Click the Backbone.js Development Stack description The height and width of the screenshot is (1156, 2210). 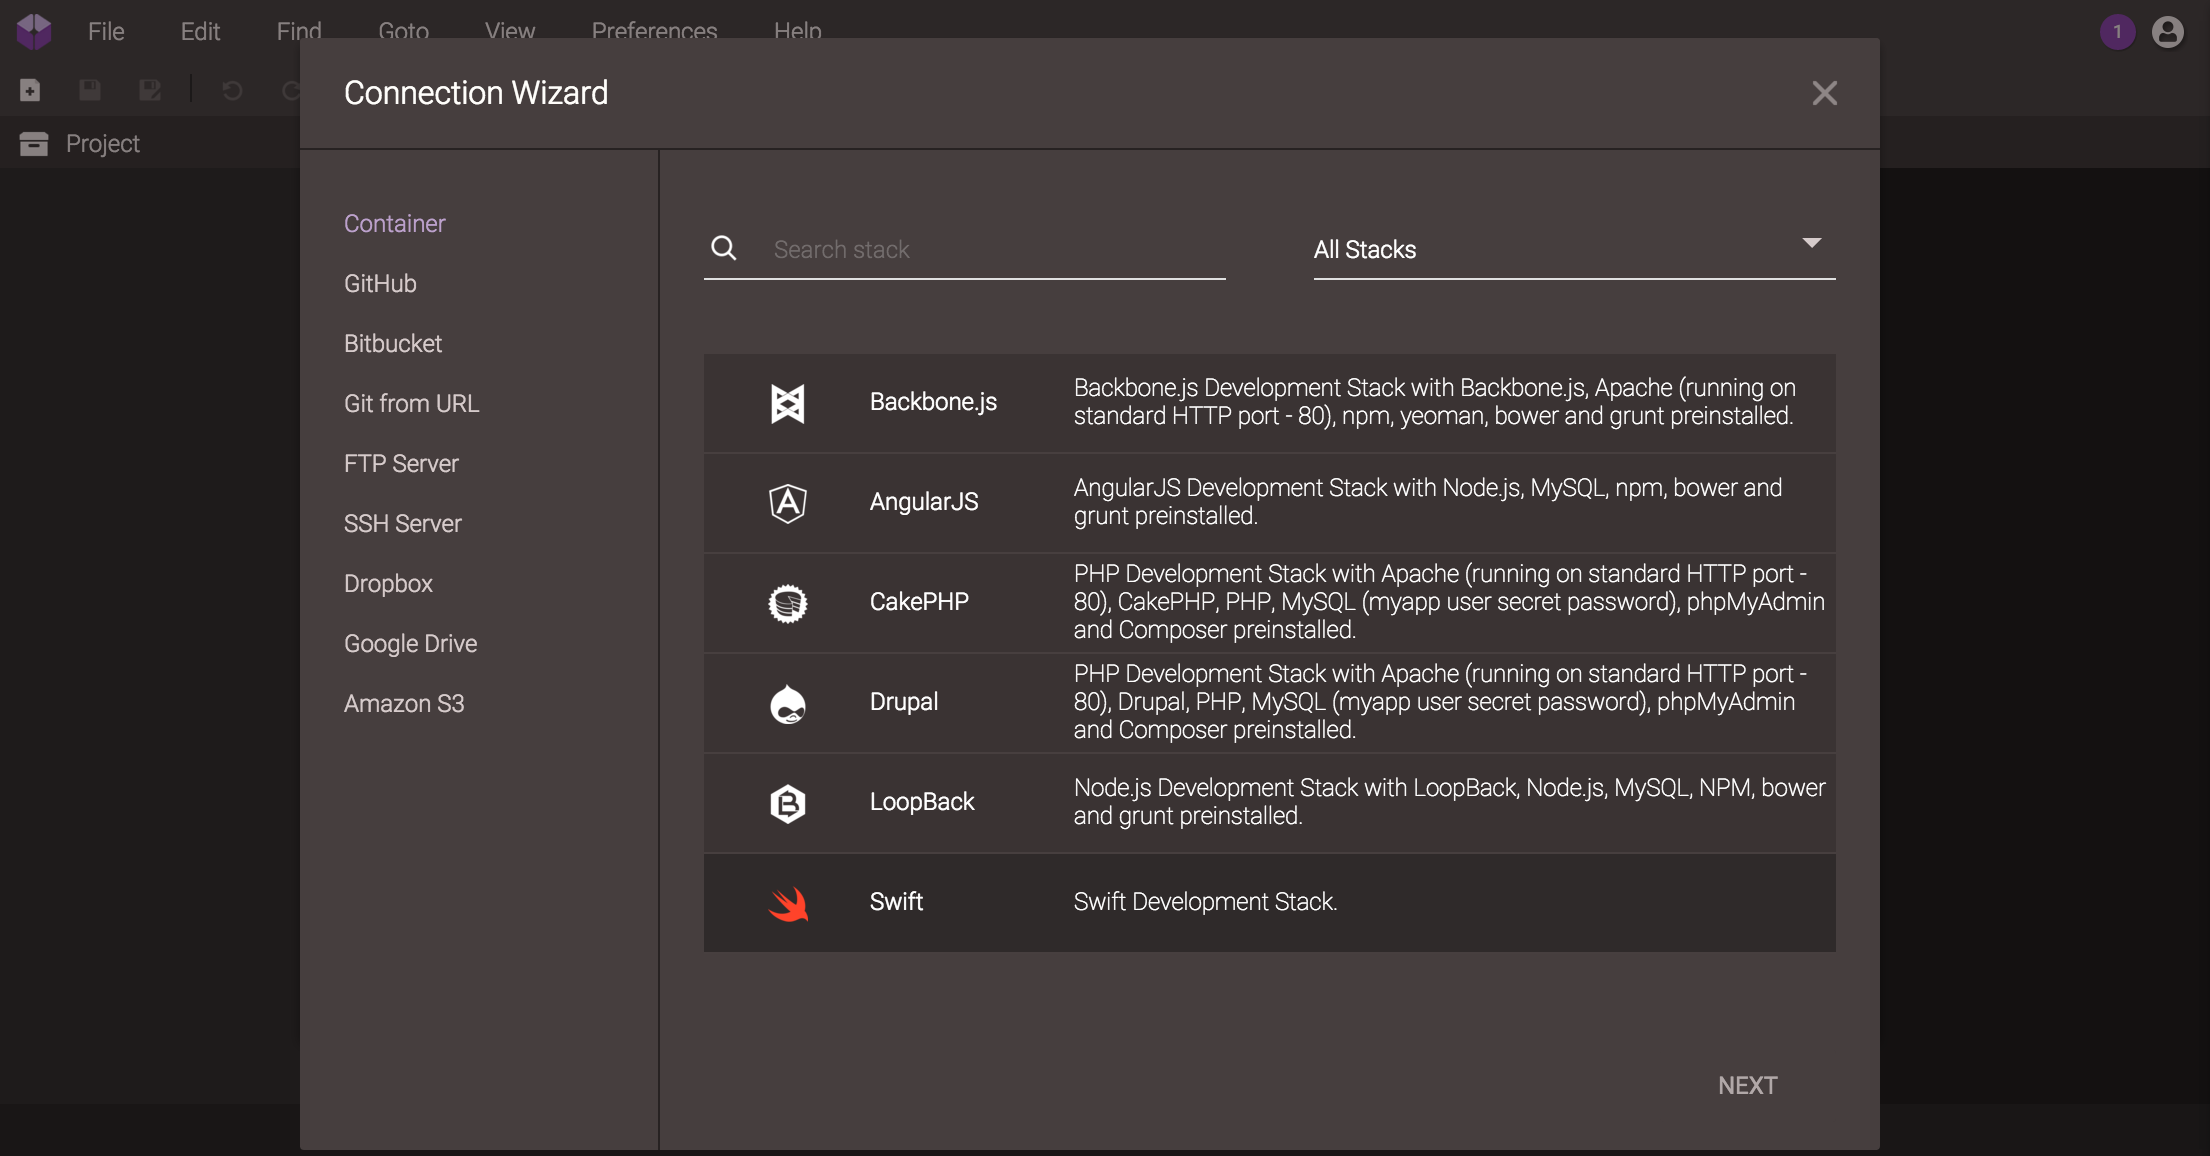click(1435, 401)
